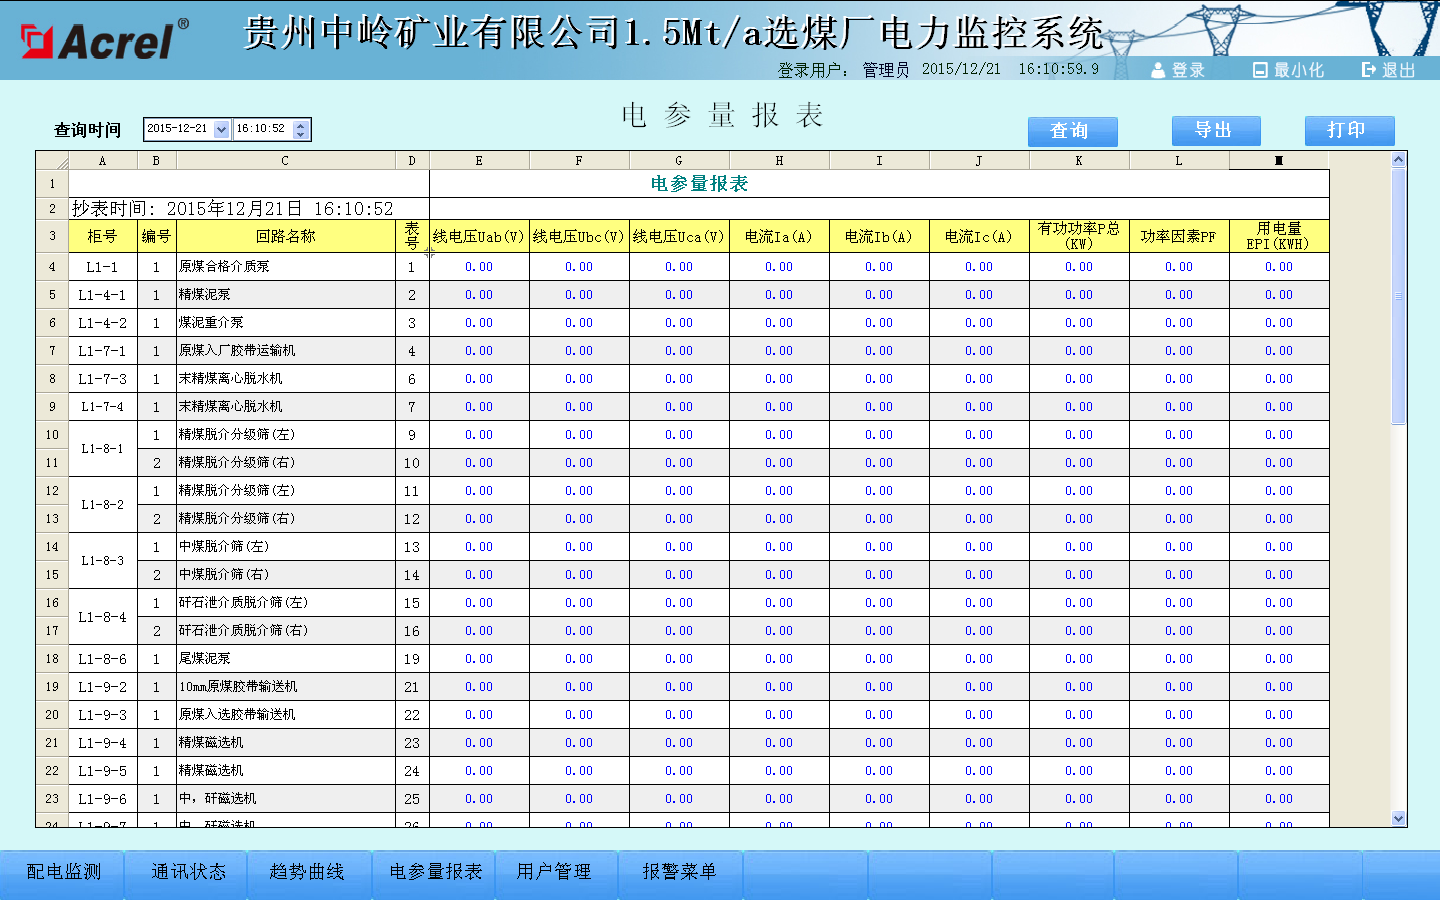Select row header 10
Screen dimensions: 1440x900
coord(52,435)
